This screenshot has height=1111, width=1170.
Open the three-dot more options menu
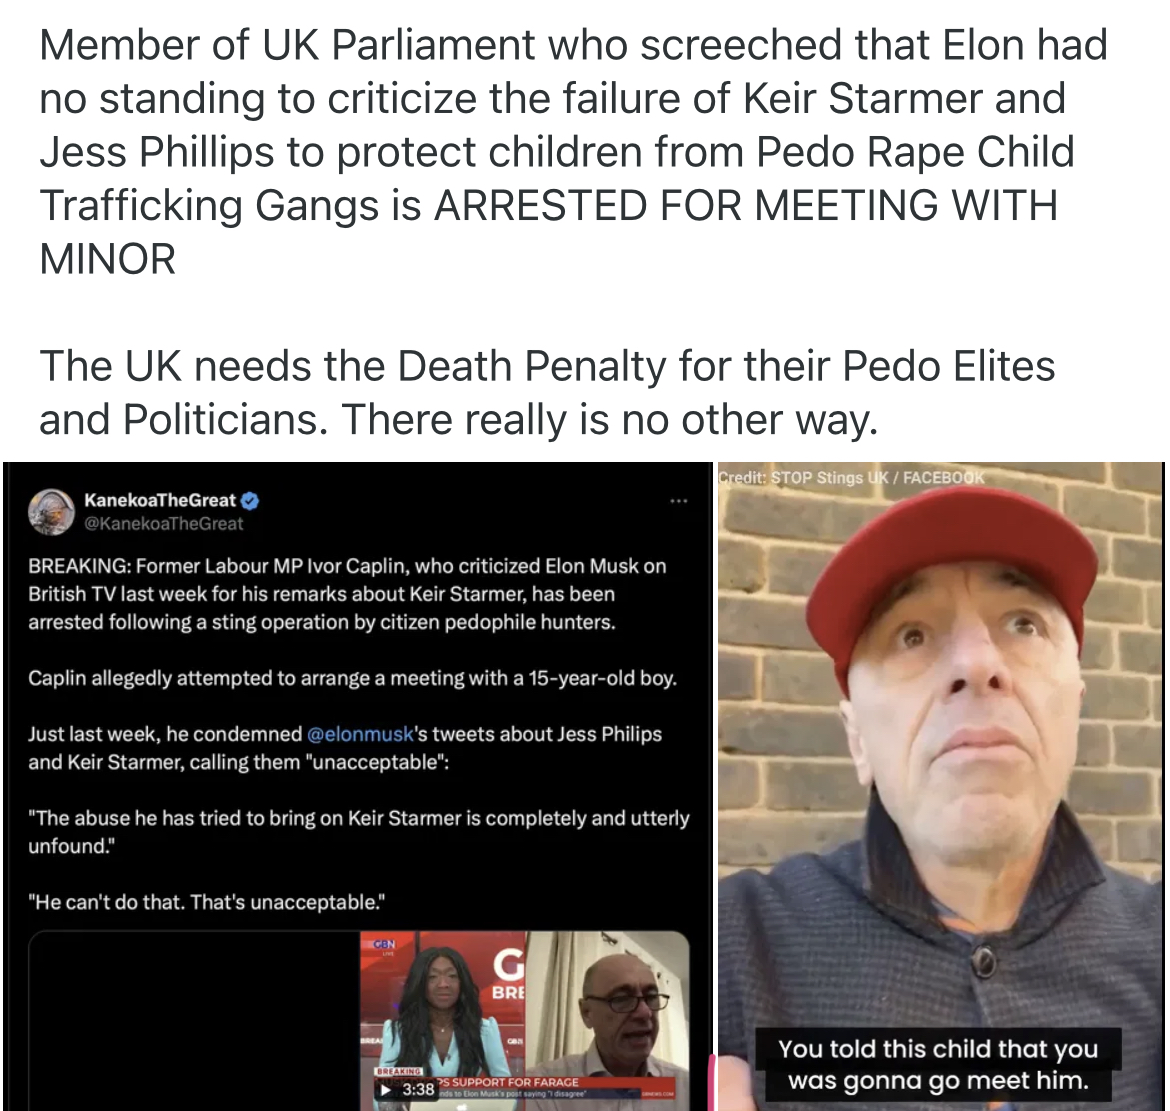click(678, 501)
